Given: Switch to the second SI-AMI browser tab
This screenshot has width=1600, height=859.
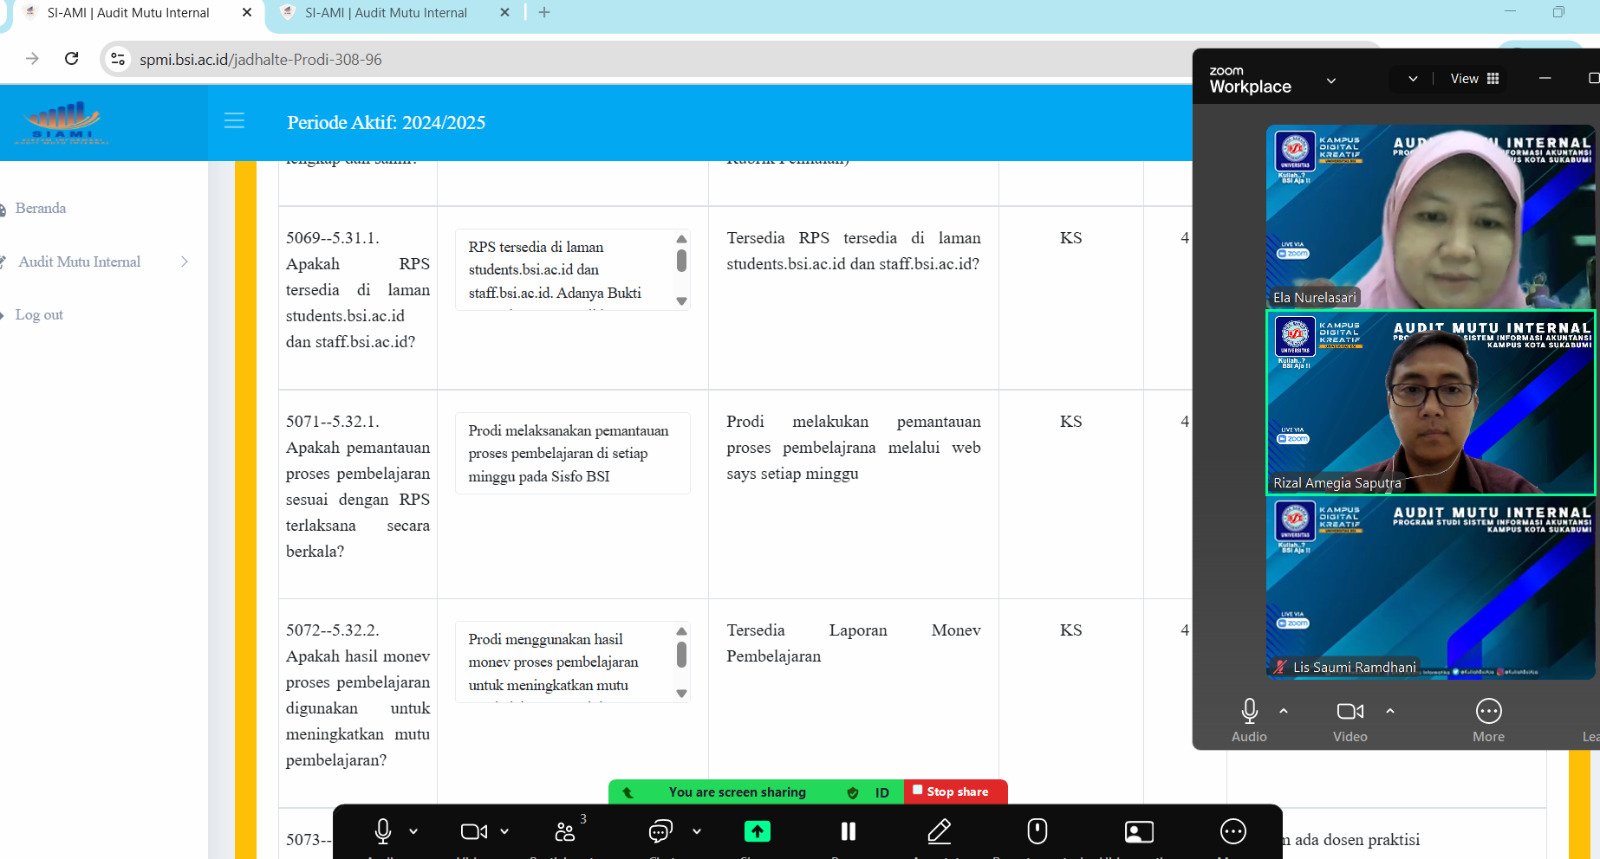Looking at the screenshot, I should pyautogui.click(x=386, y=13).
